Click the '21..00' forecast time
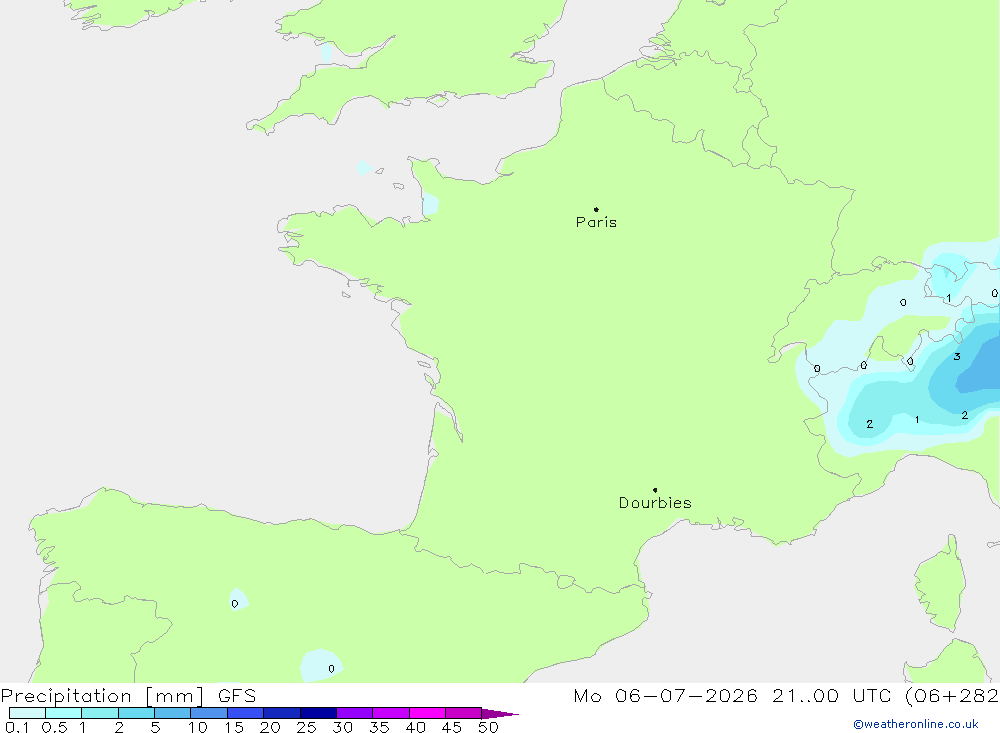 click(805, 695)
